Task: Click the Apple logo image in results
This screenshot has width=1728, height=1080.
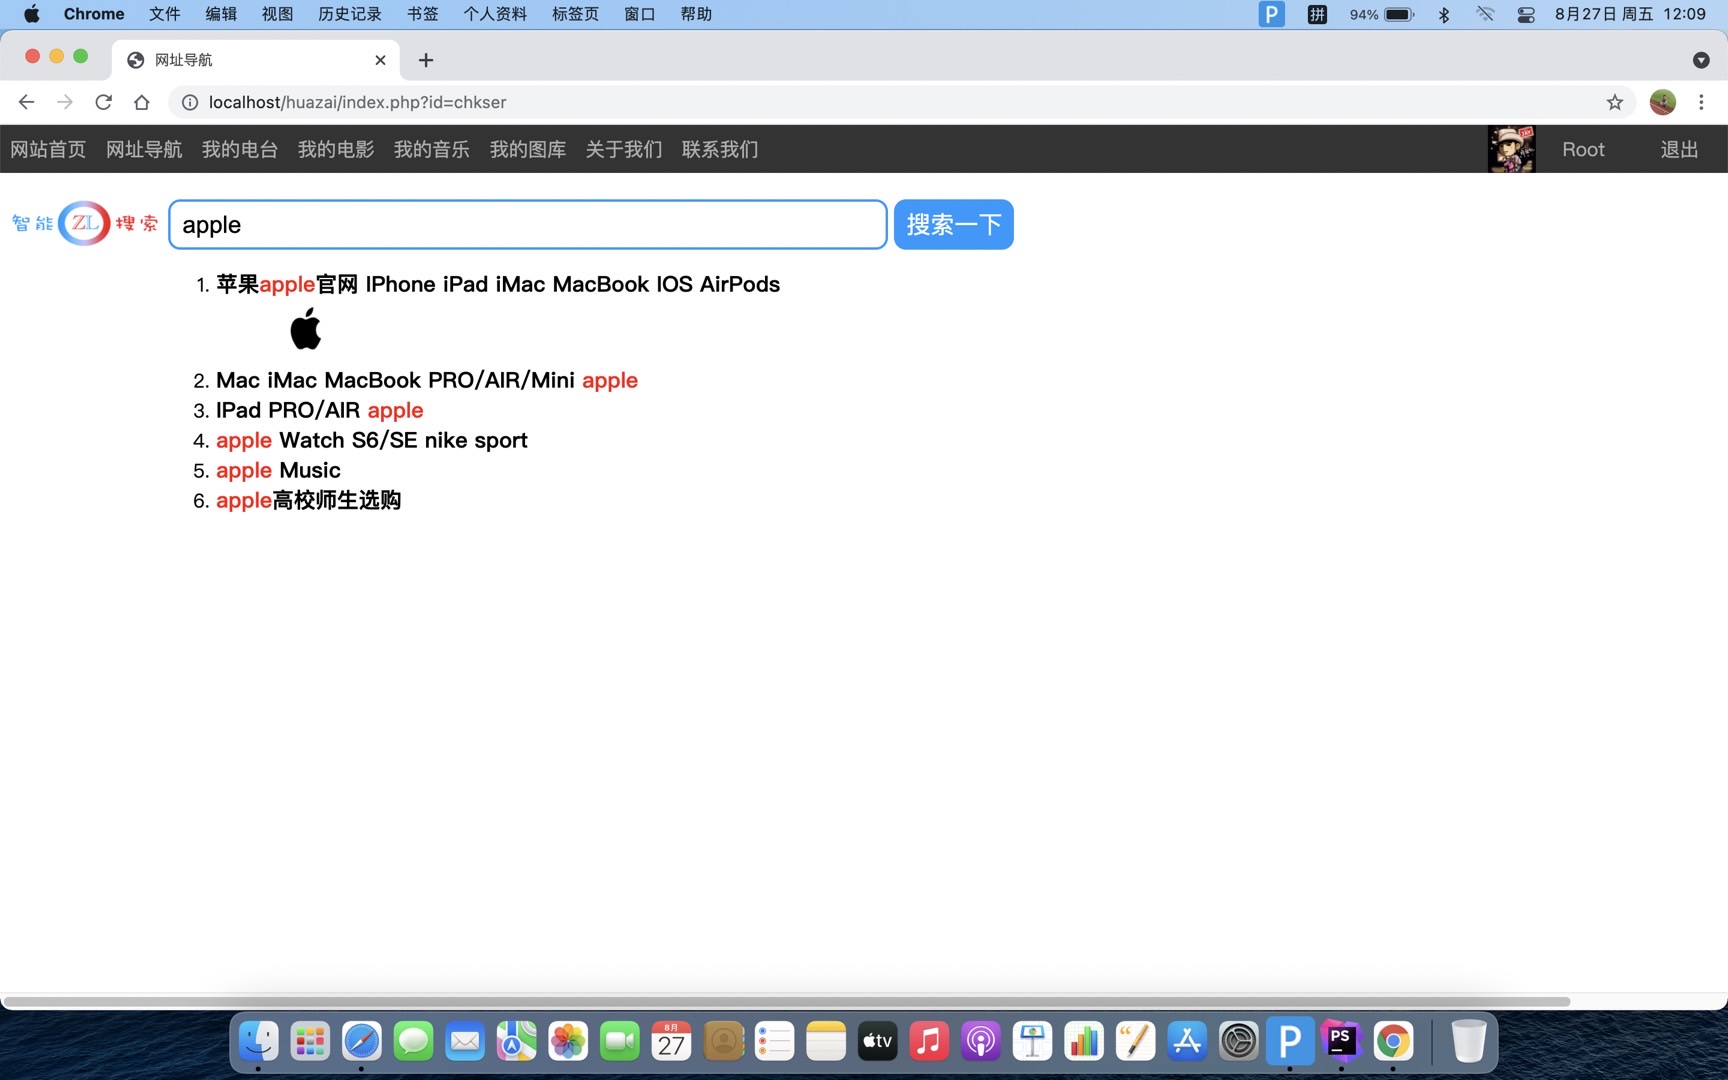Action: [x=306, y=329]
